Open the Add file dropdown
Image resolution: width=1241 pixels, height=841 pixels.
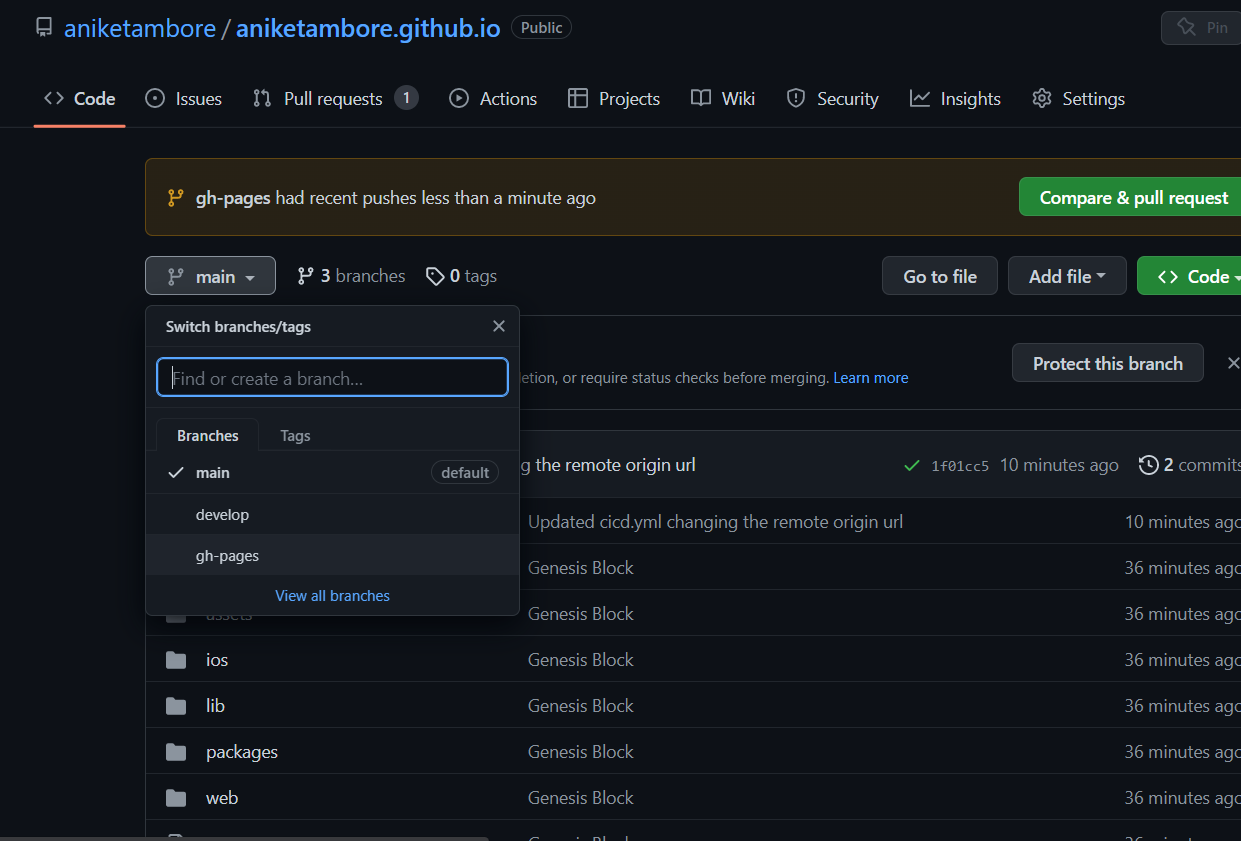[1067, 276]
